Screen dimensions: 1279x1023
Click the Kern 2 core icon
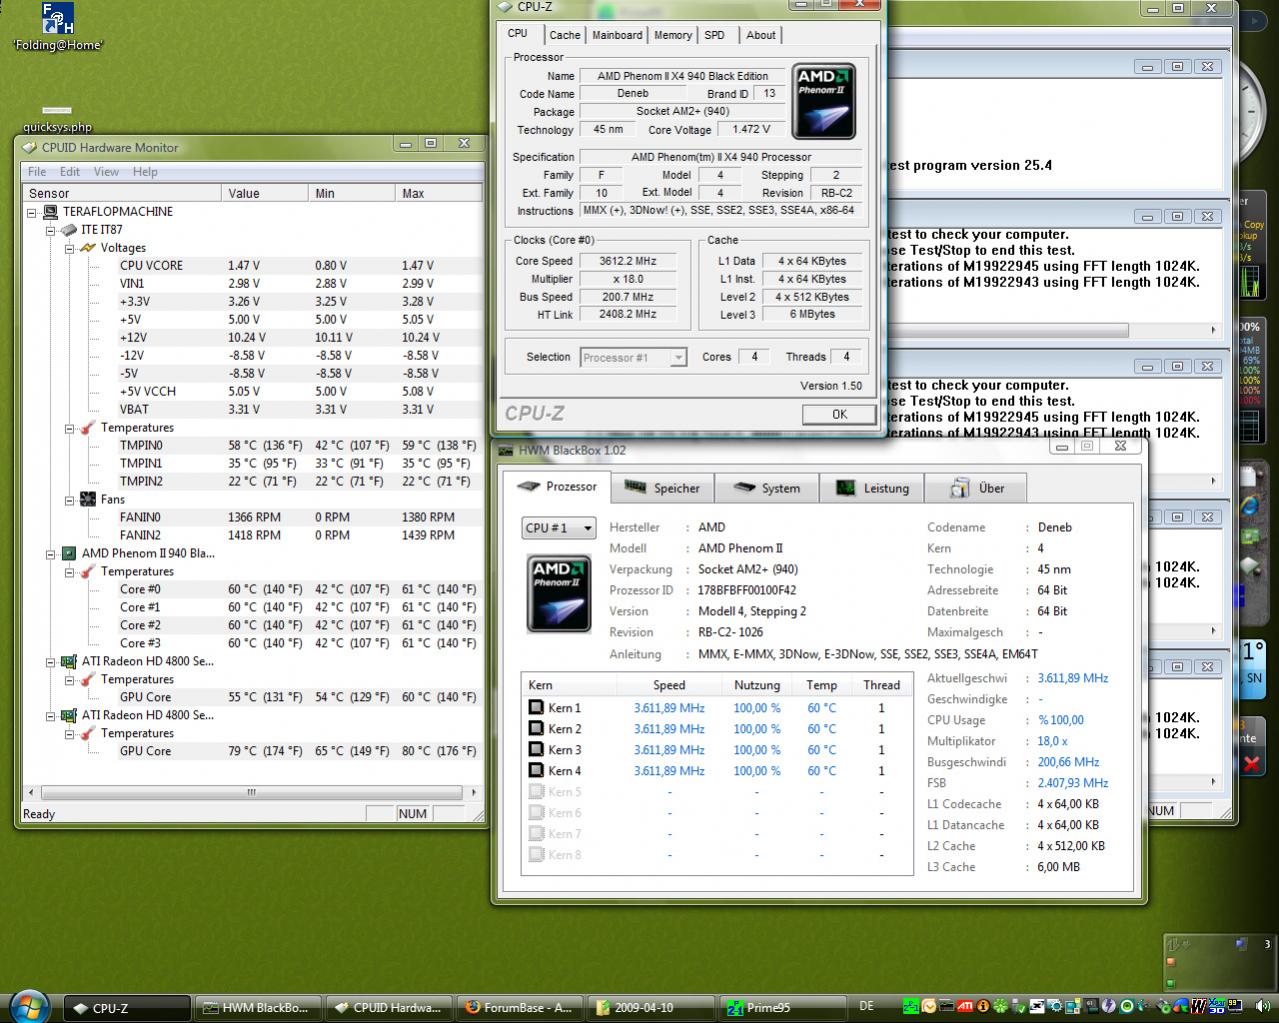pos(536,729)
